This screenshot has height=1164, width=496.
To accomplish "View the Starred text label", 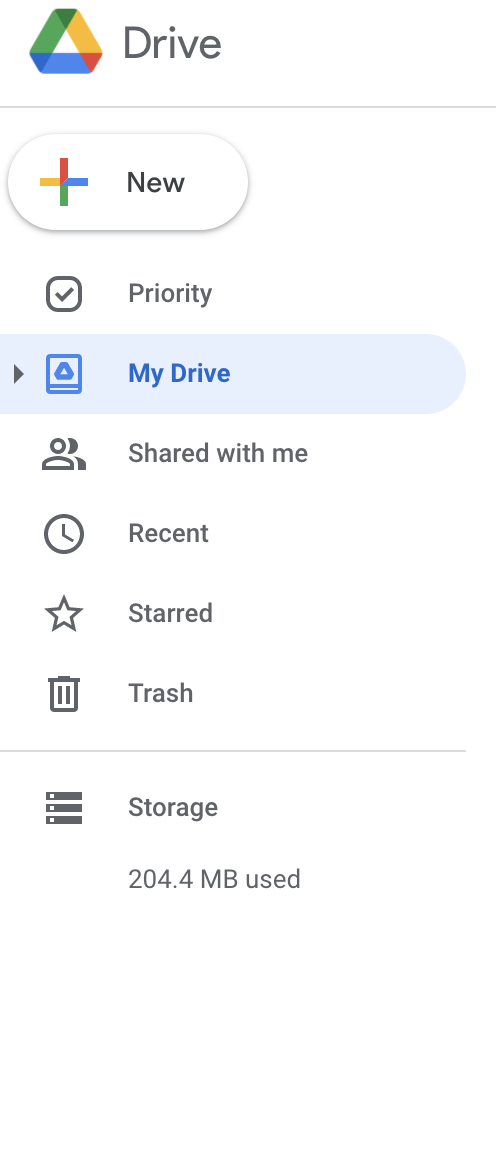I will (x=170, y=613).
